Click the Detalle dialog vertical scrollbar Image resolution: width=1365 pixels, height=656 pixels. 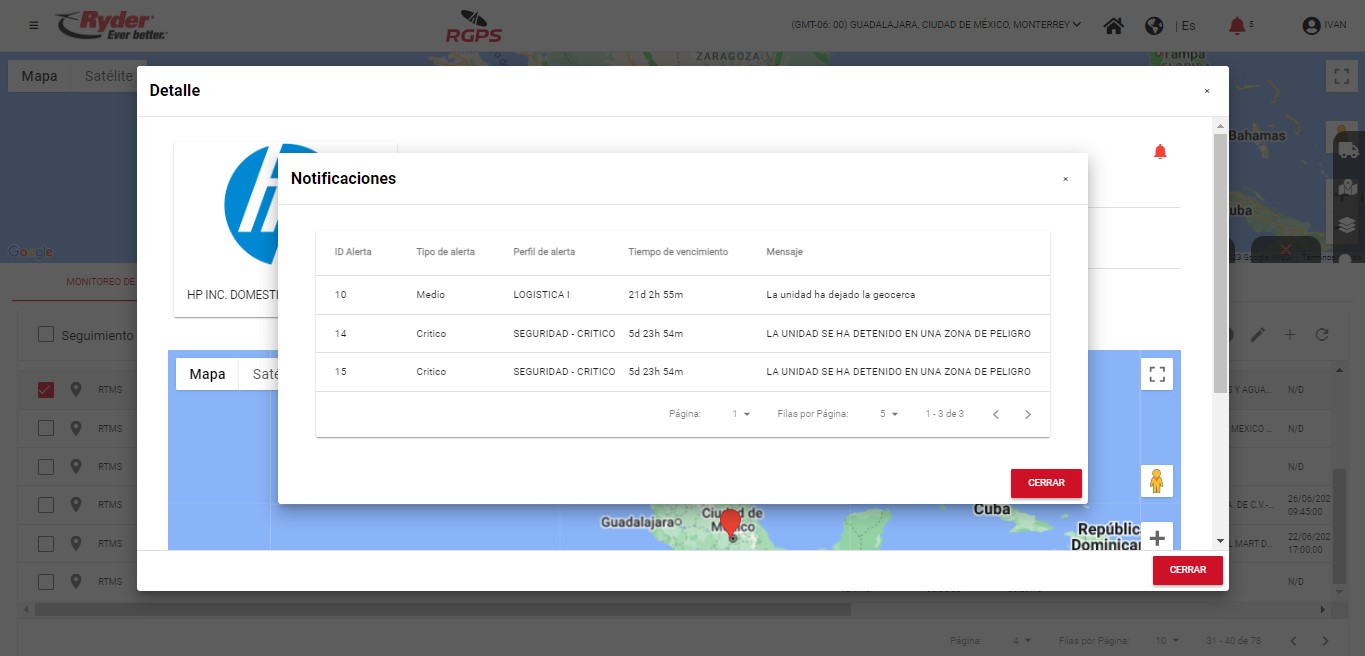tap(1219, 260)
